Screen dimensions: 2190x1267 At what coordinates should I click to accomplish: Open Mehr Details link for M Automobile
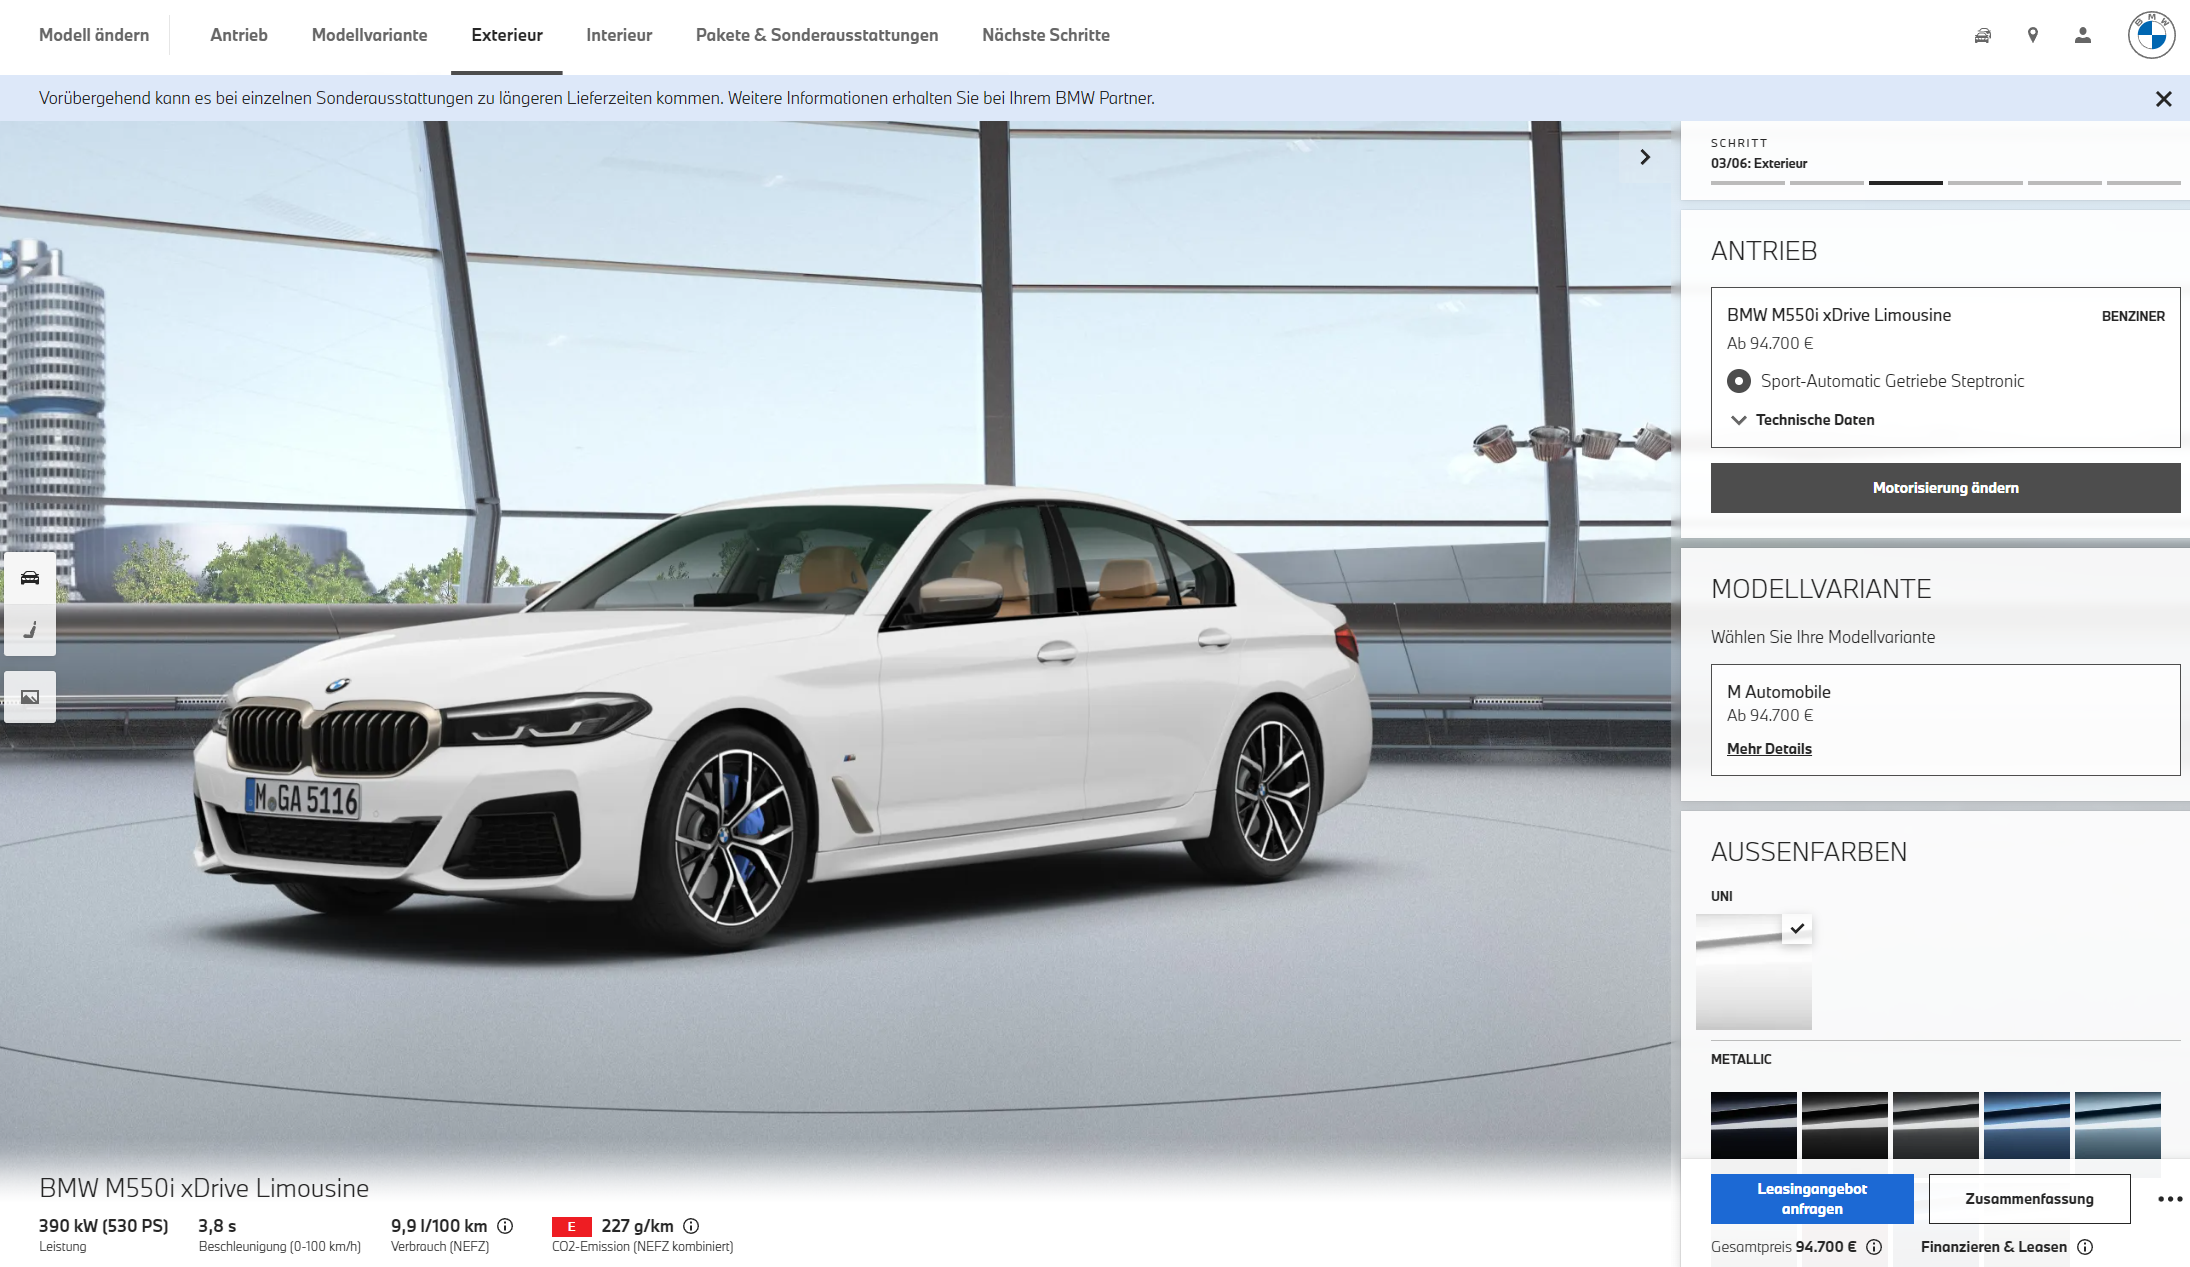1769,749
